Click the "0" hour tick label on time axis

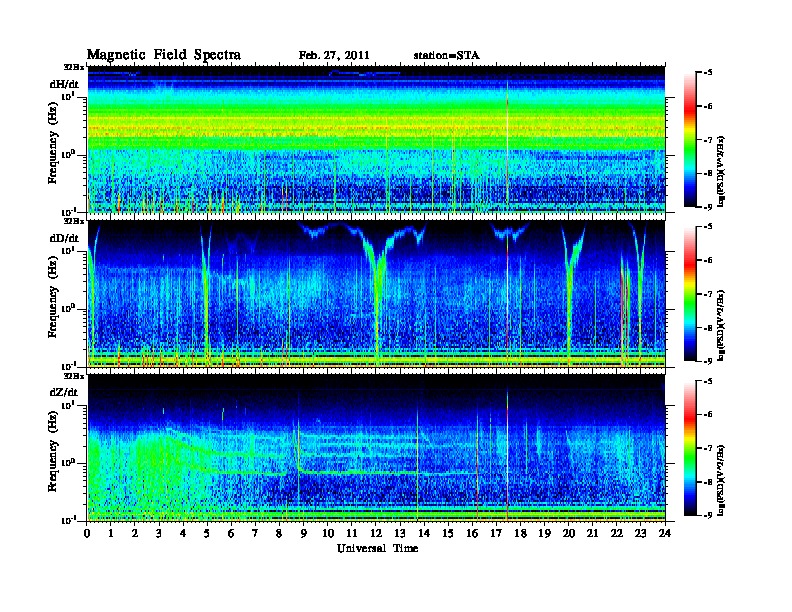pyautogui.click(x=87, y=533)
